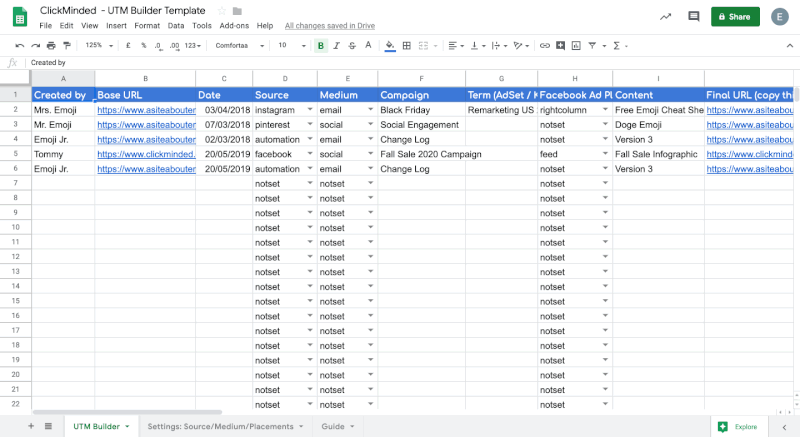This screenshot has height=437, width=800.
Task: Open the fill color picker
Action: (390, 45)
